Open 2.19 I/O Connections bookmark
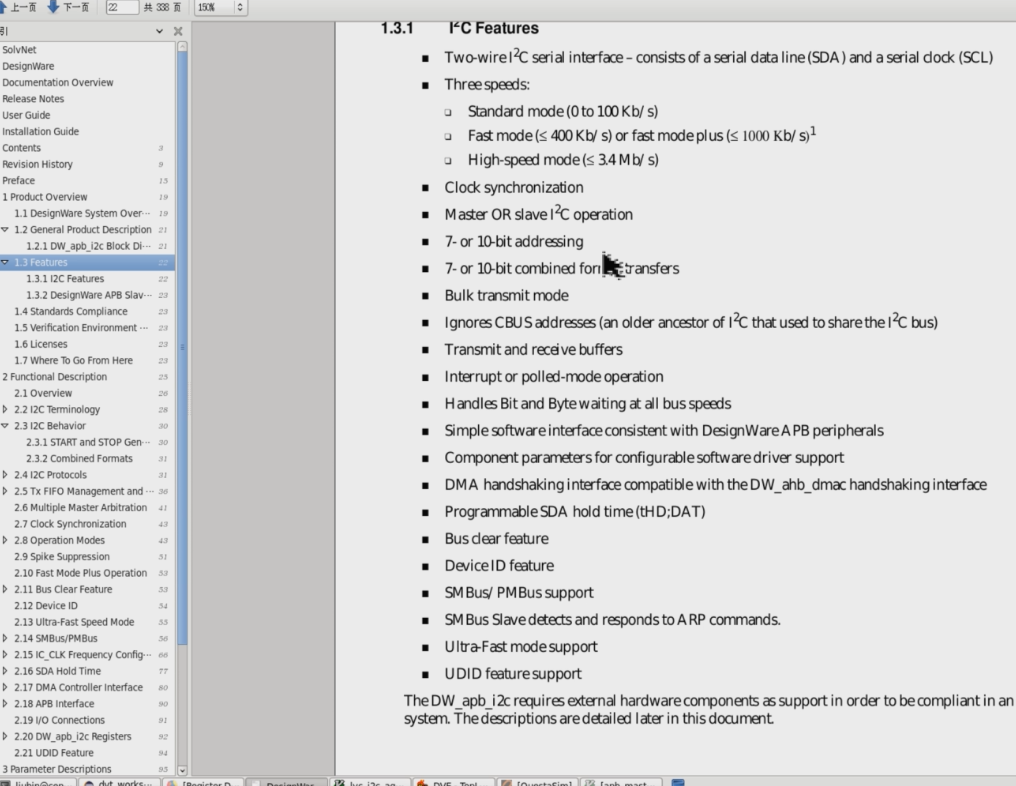Viewport: 1016px width, 786px height. tap(59, 720)
